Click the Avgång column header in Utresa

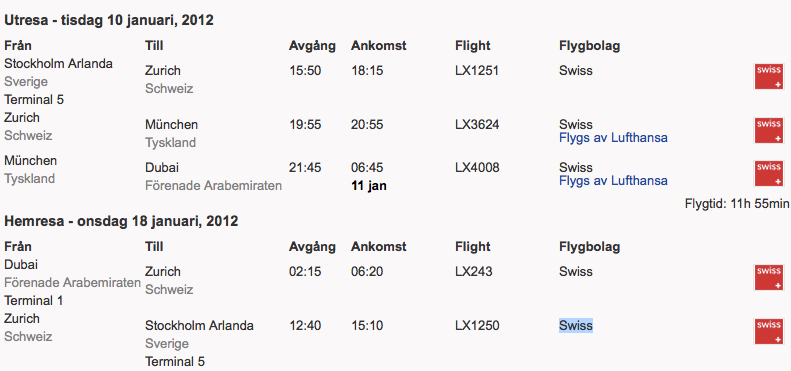pyautogui.click(x=312, y=46)
